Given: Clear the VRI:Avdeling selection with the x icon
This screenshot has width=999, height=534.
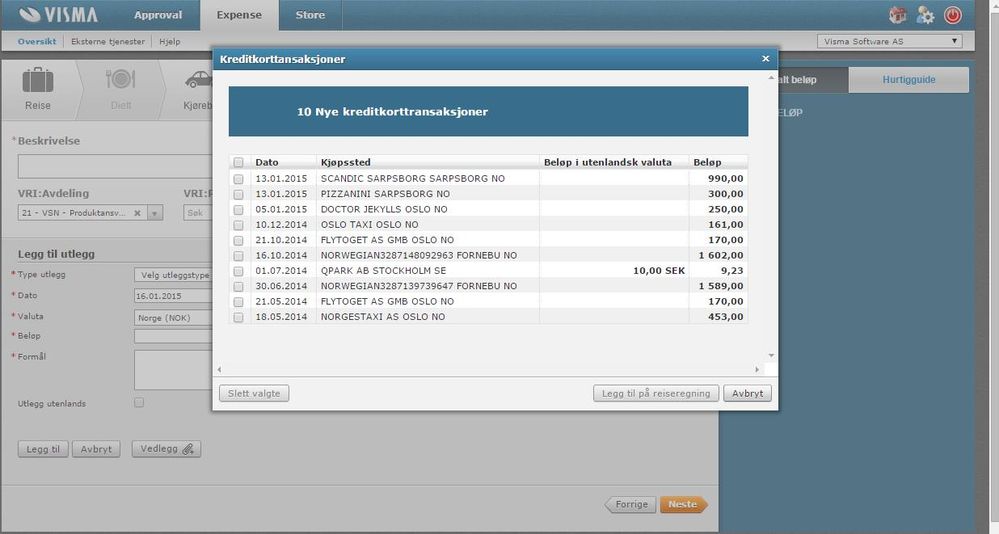Looking at the screenshot, I should point(137,213).
